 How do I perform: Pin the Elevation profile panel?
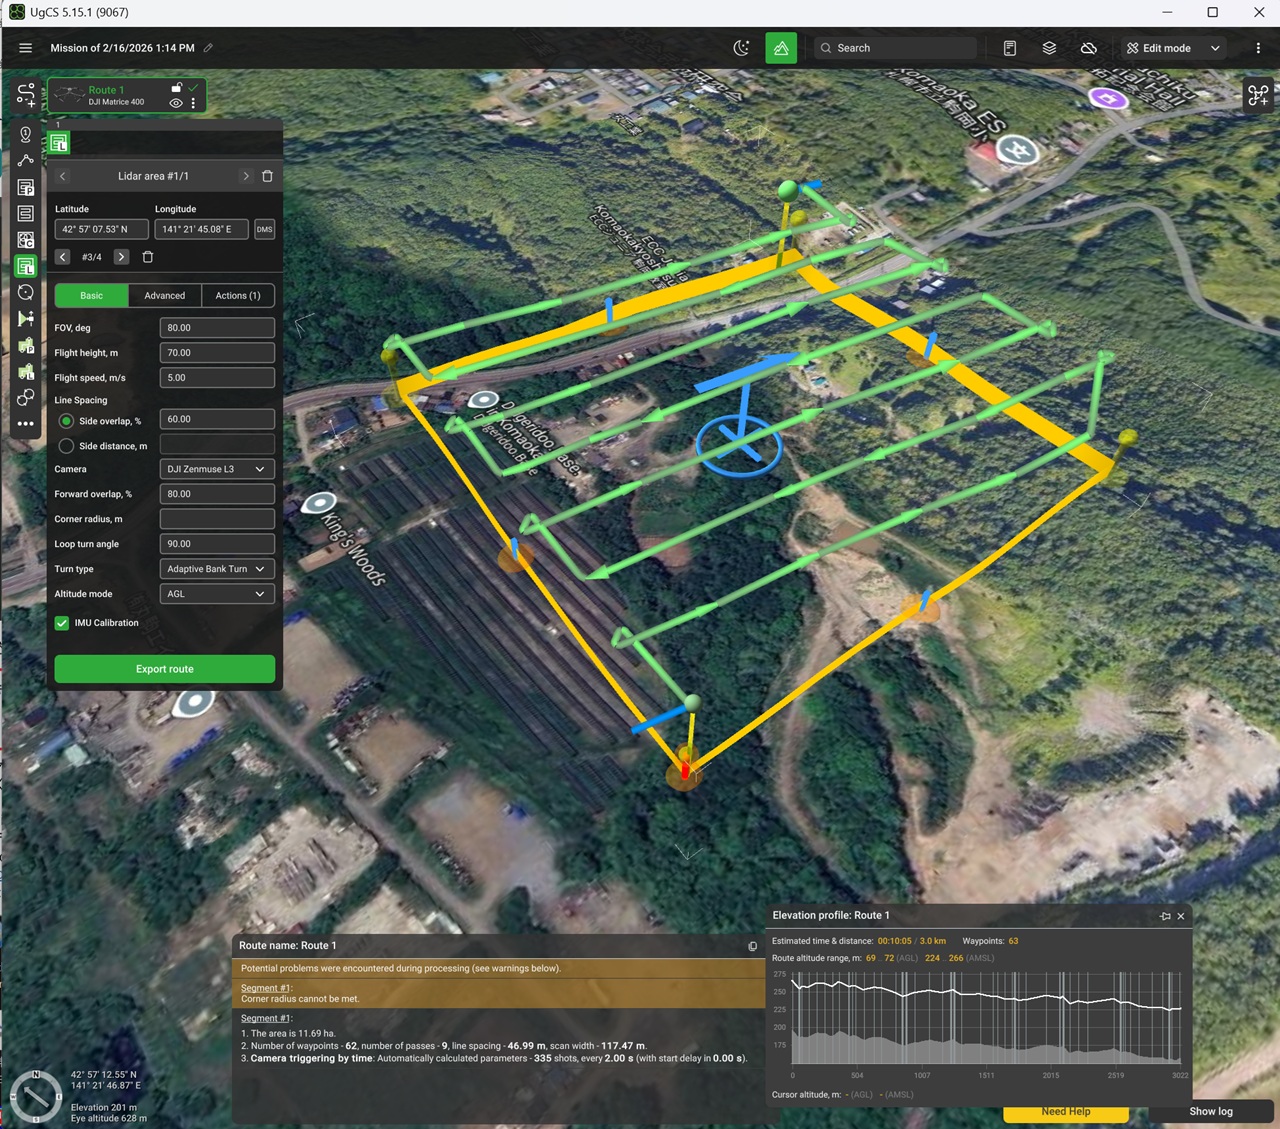pyautogui.click(x=1165, y=916)
